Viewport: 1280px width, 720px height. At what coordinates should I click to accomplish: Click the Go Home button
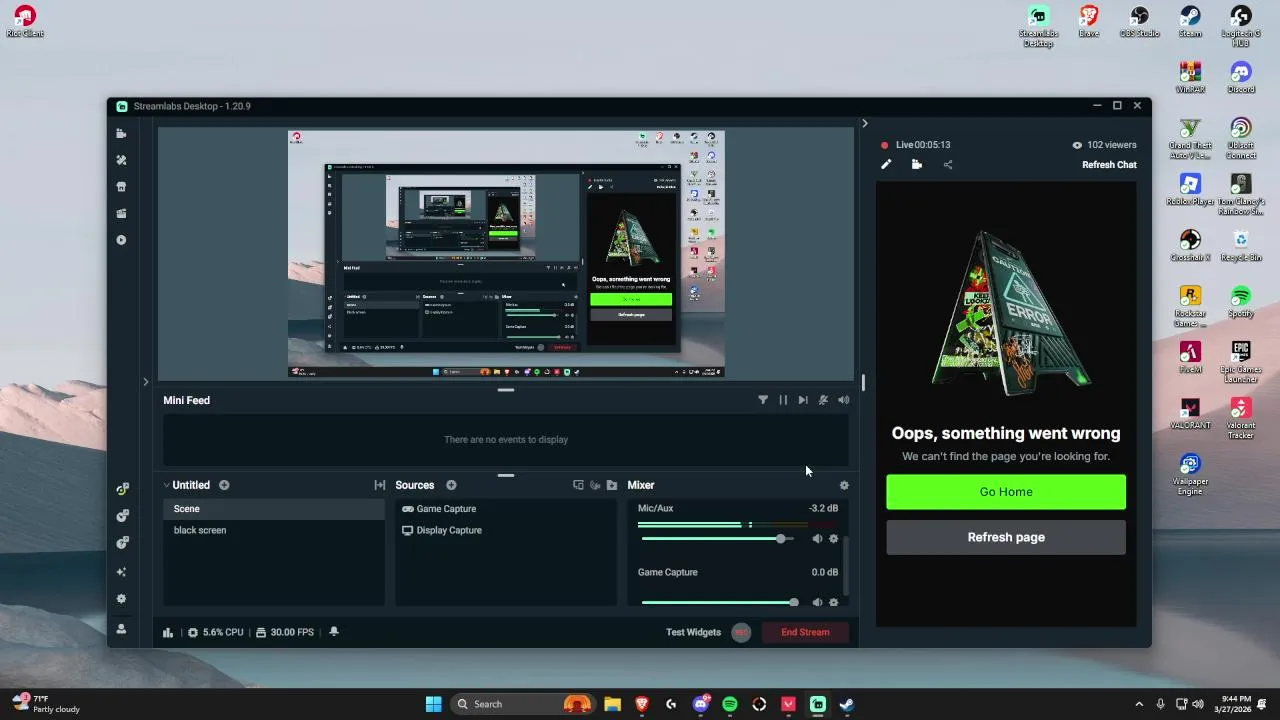click(1006, 492)
